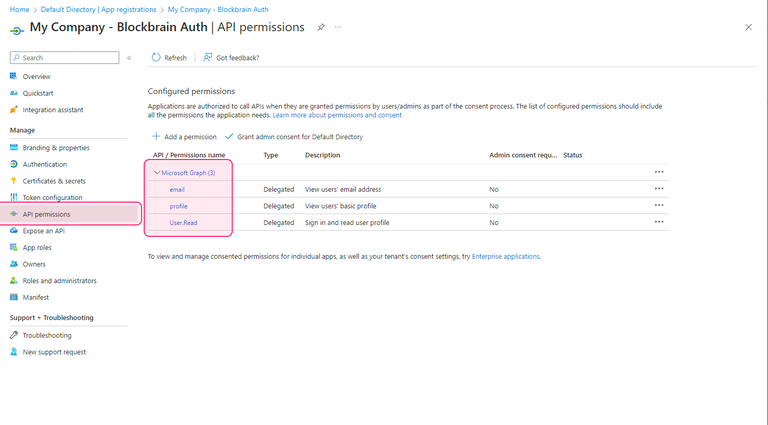Viewport: 768px width, 425px height.
Task: Grant admin consent for Default Directory
Action: click(294, 136)
